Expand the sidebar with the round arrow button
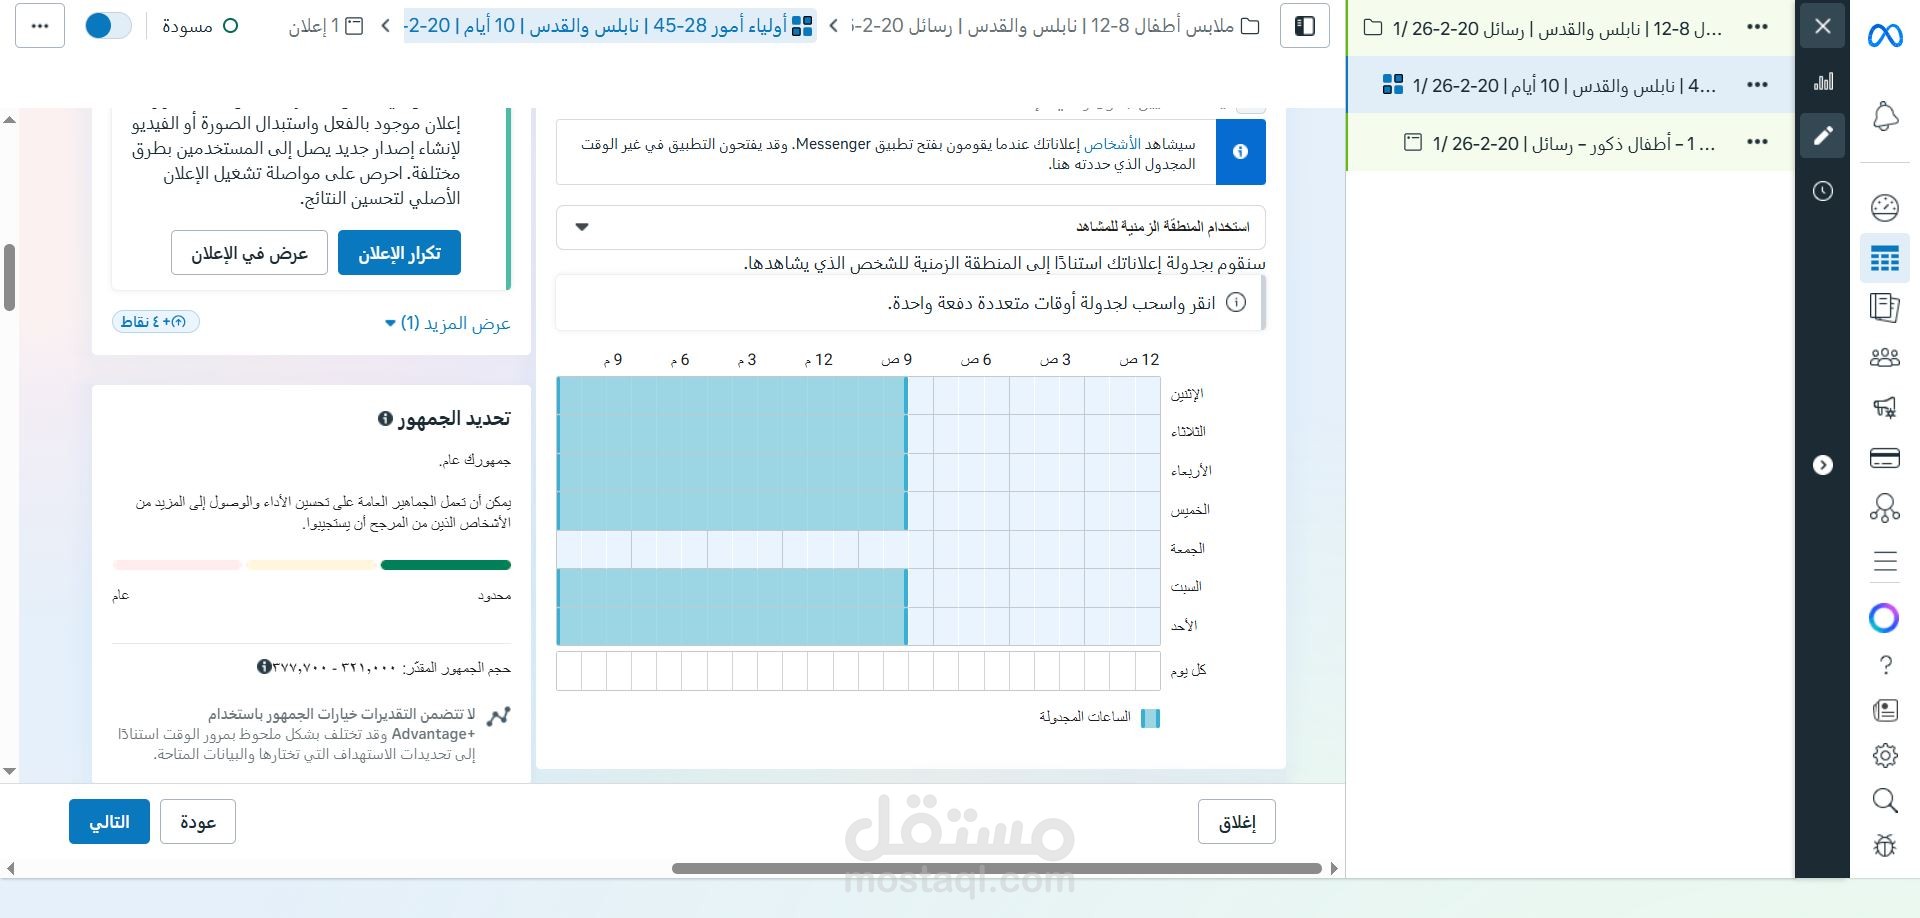1920x918 pixels. click(x=1823, y=465)
